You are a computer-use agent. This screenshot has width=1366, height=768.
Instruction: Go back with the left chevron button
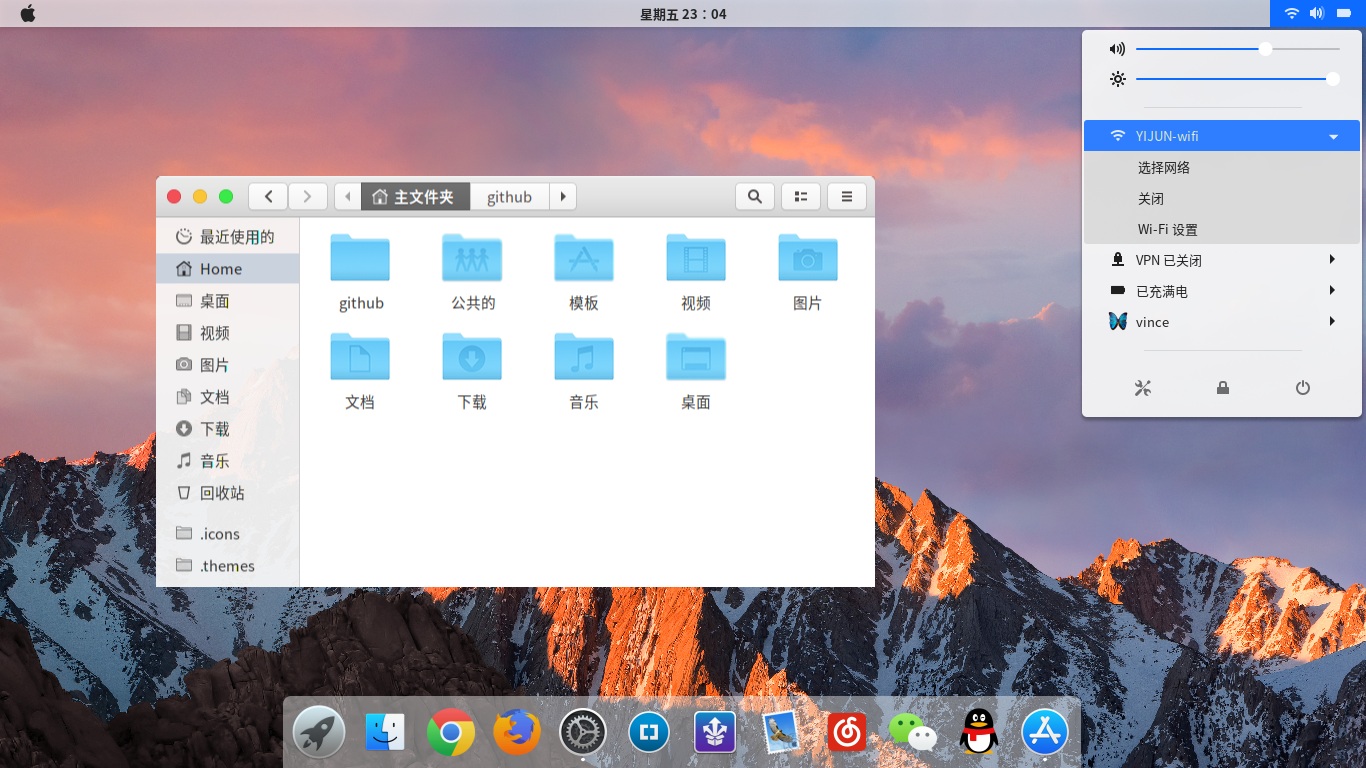tap(268, 197)
